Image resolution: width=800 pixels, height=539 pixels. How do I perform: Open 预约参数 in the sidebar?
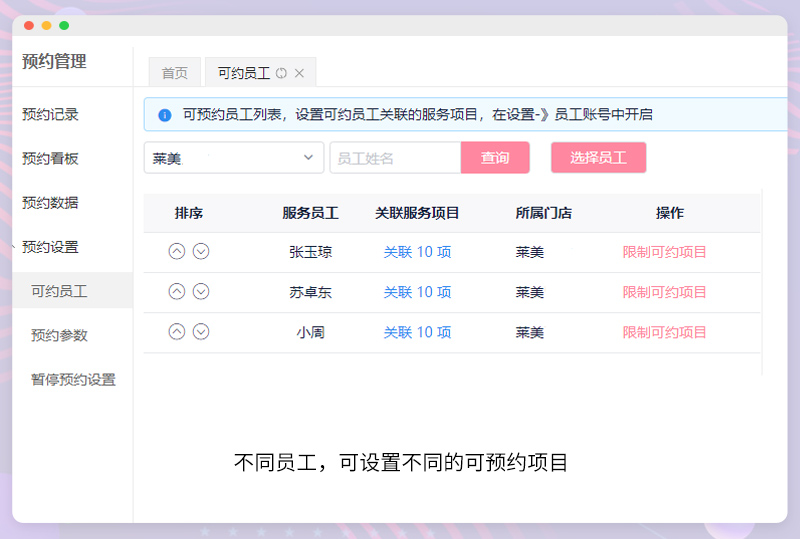(x=59, y=335)
